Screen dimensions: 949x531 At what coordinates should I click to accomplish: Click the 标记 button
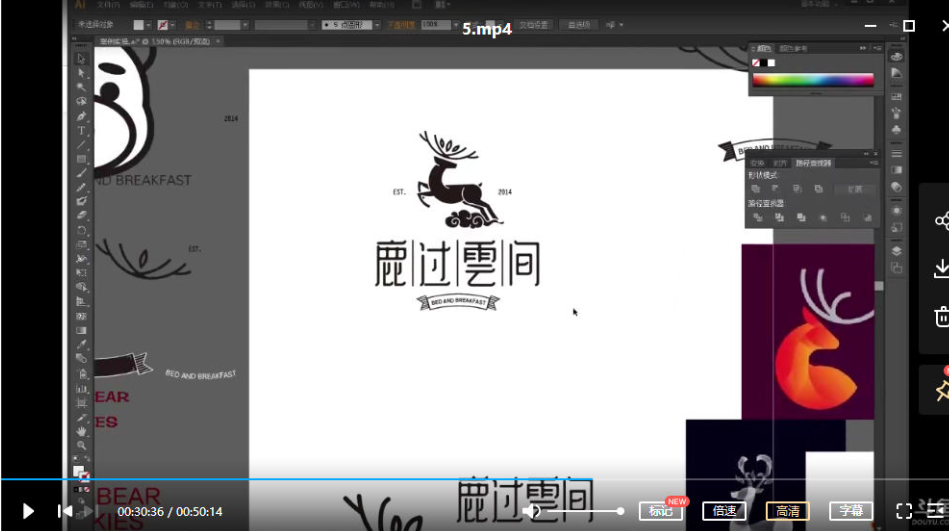click(x=660, y=511)
